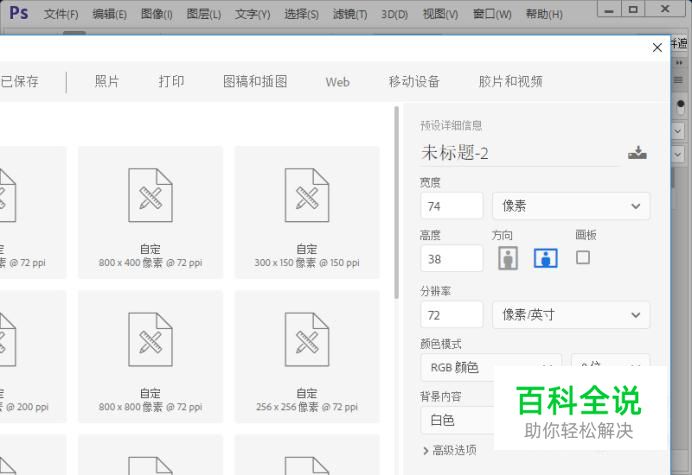The image size is (692, 475).
Task: Minimize the Photoshop window
Action: pyautogui.click(x=609, y=10)
